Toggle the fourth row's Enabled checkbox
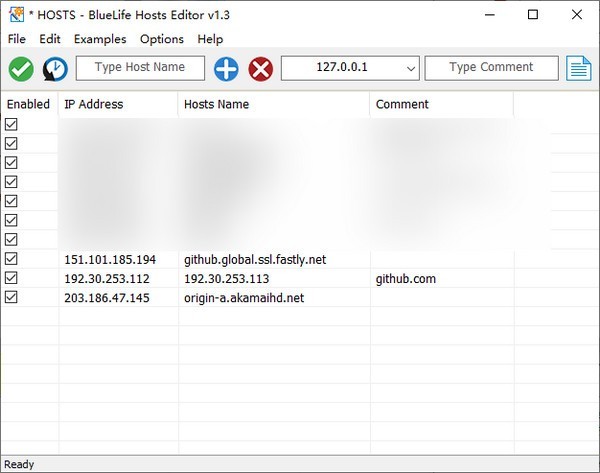The height and width of the screenshot is (473, 600). pyautogui.click(x=11, y=182)
